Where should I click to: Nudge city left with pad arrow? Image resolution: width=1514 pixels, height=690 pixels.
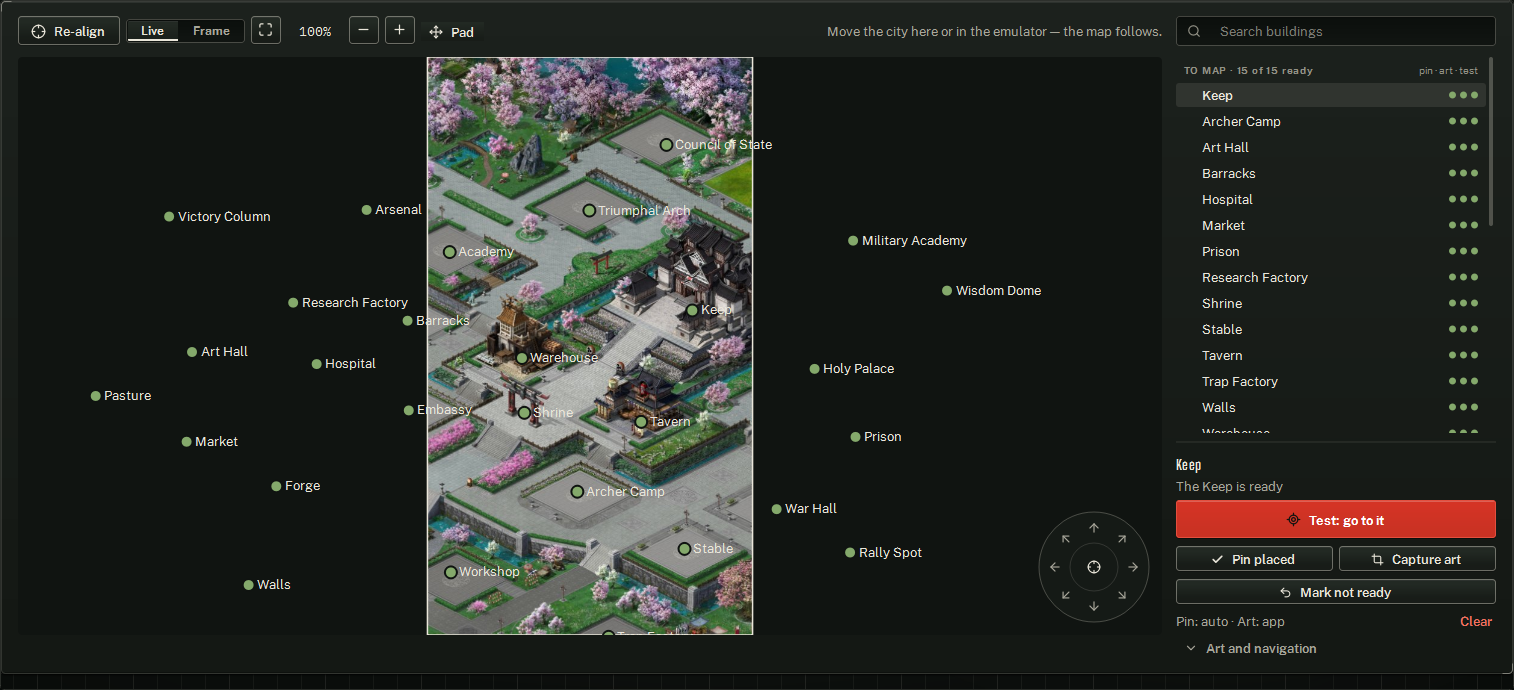pyautogui.click(x=1055, y=567)
